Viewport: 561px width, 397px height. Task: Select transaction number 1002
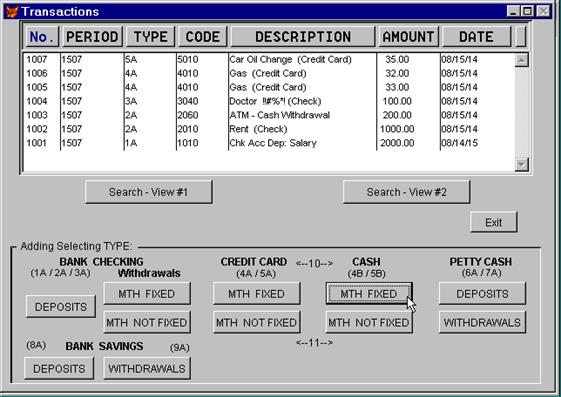pos(37,129)
